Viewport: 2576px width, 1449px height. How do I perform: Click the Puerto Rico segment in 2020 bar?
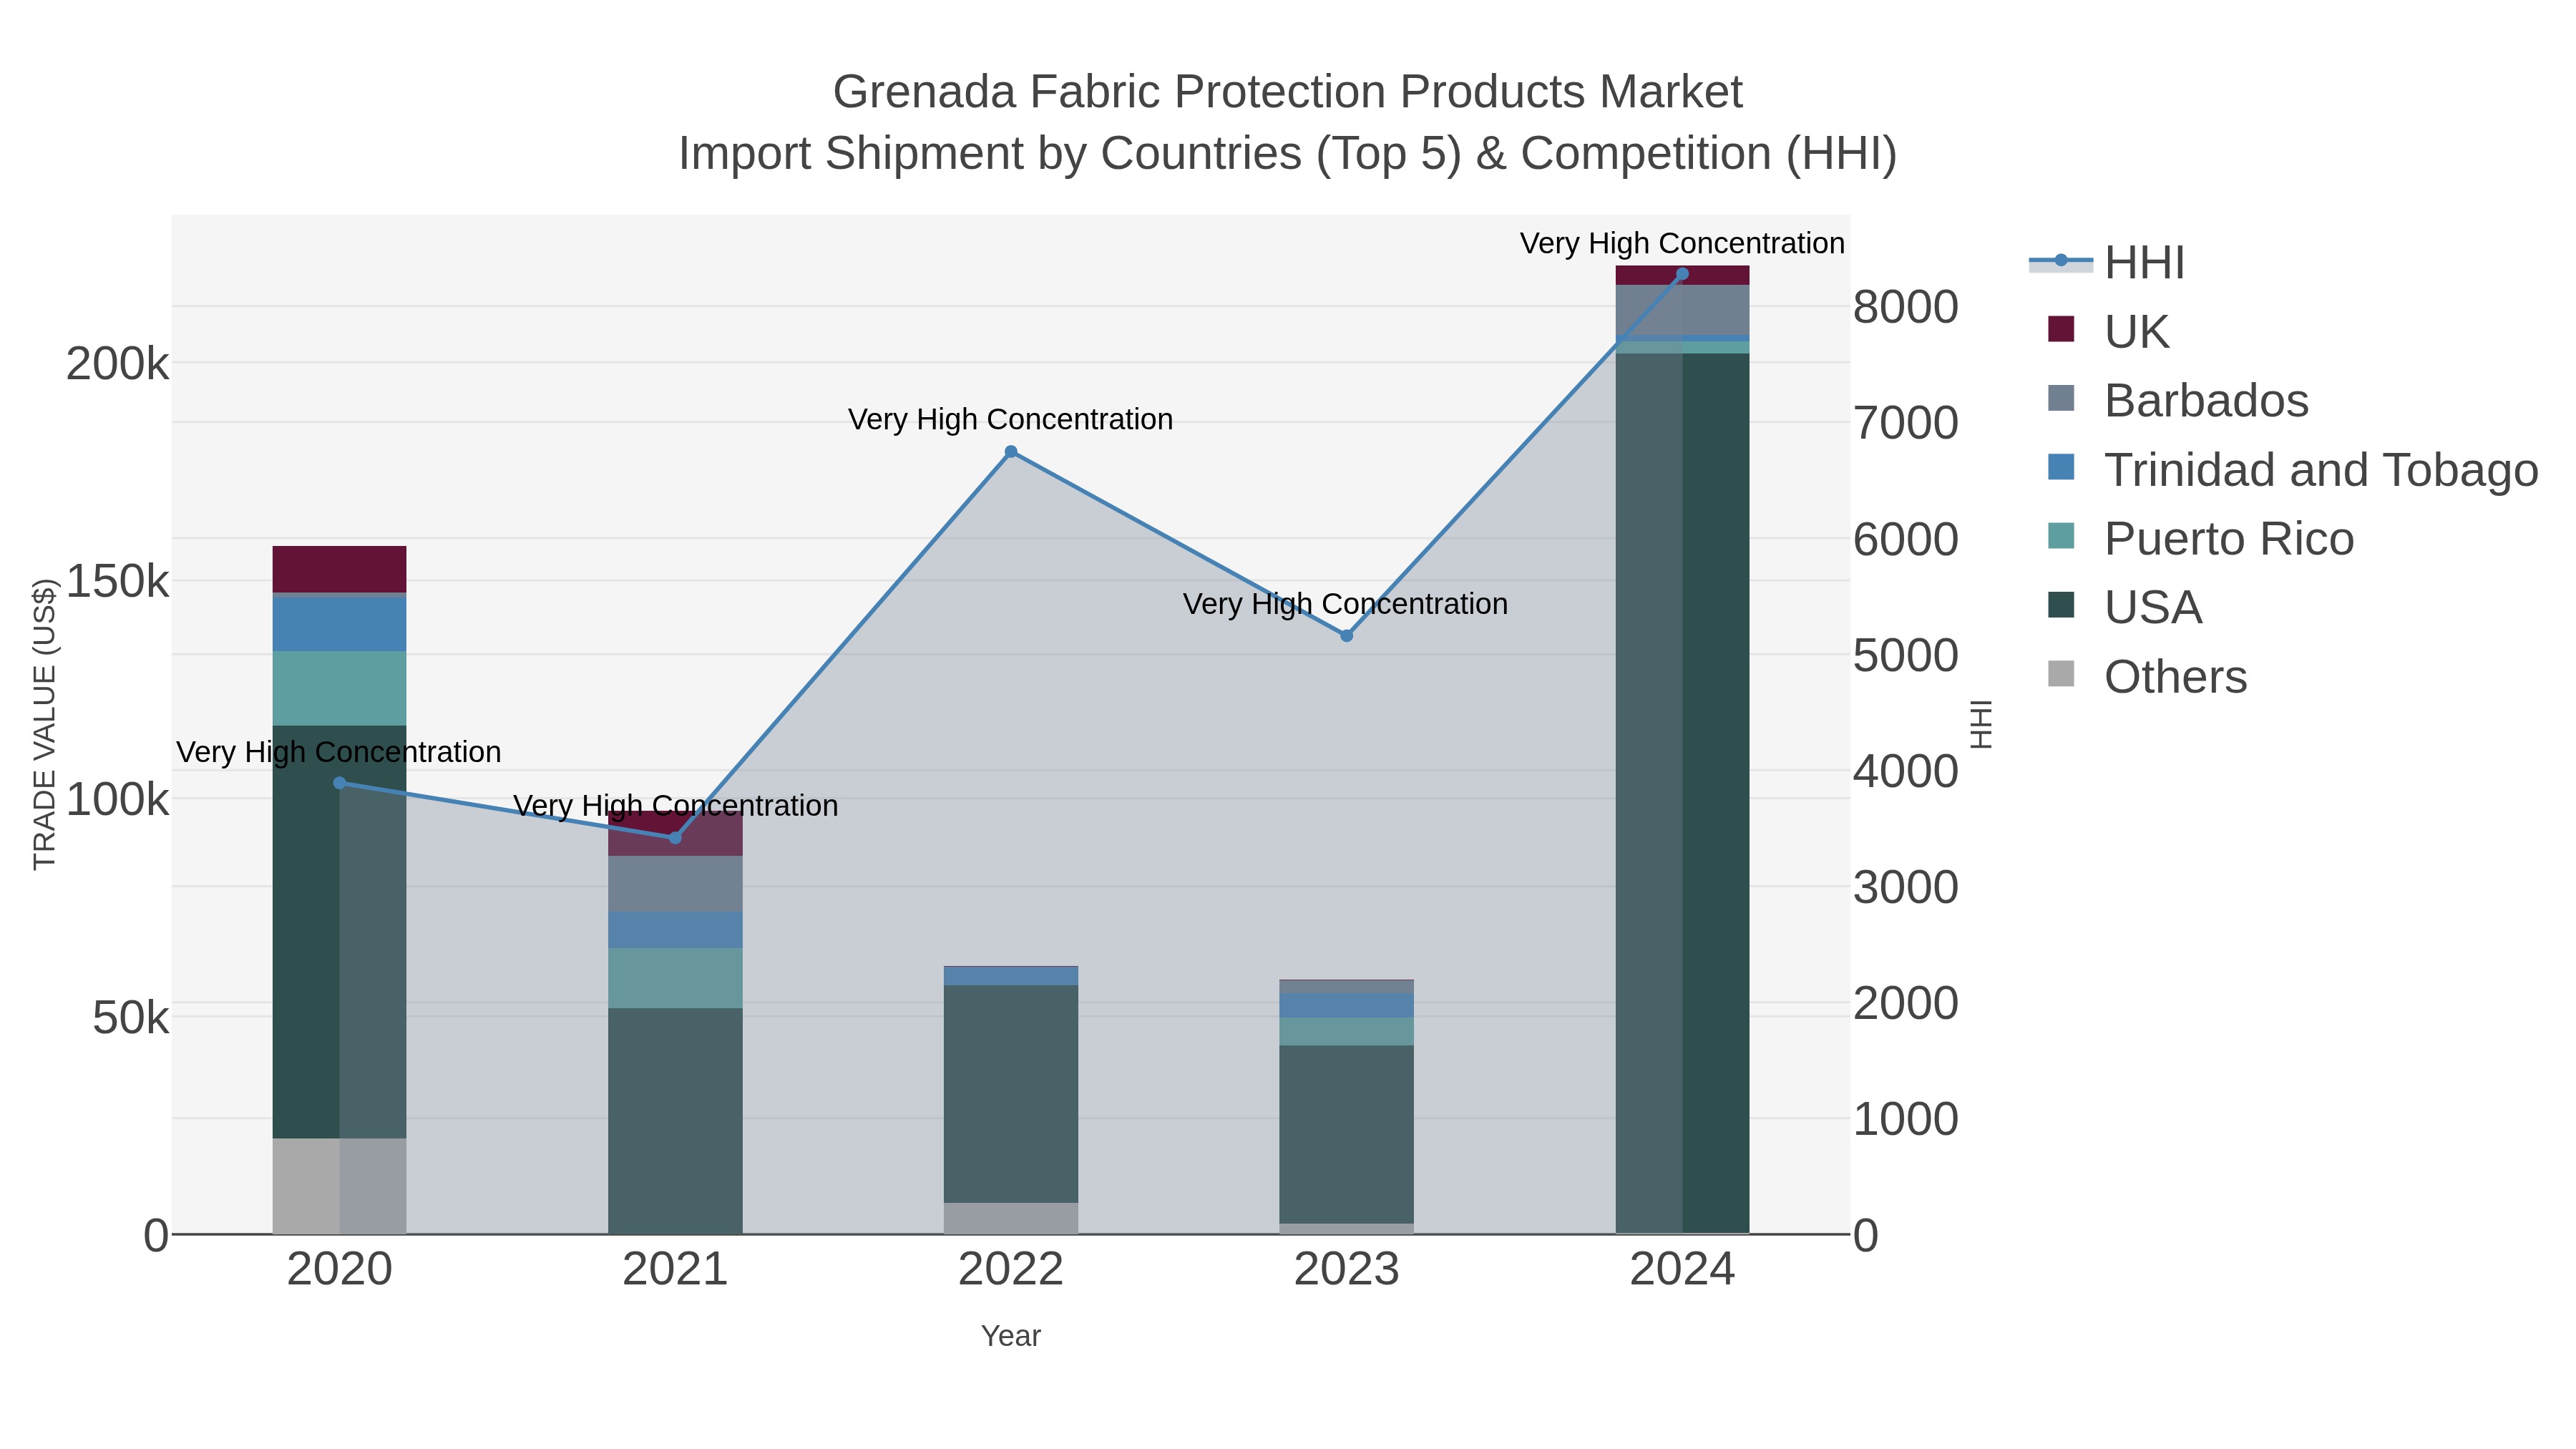(340, 689)
